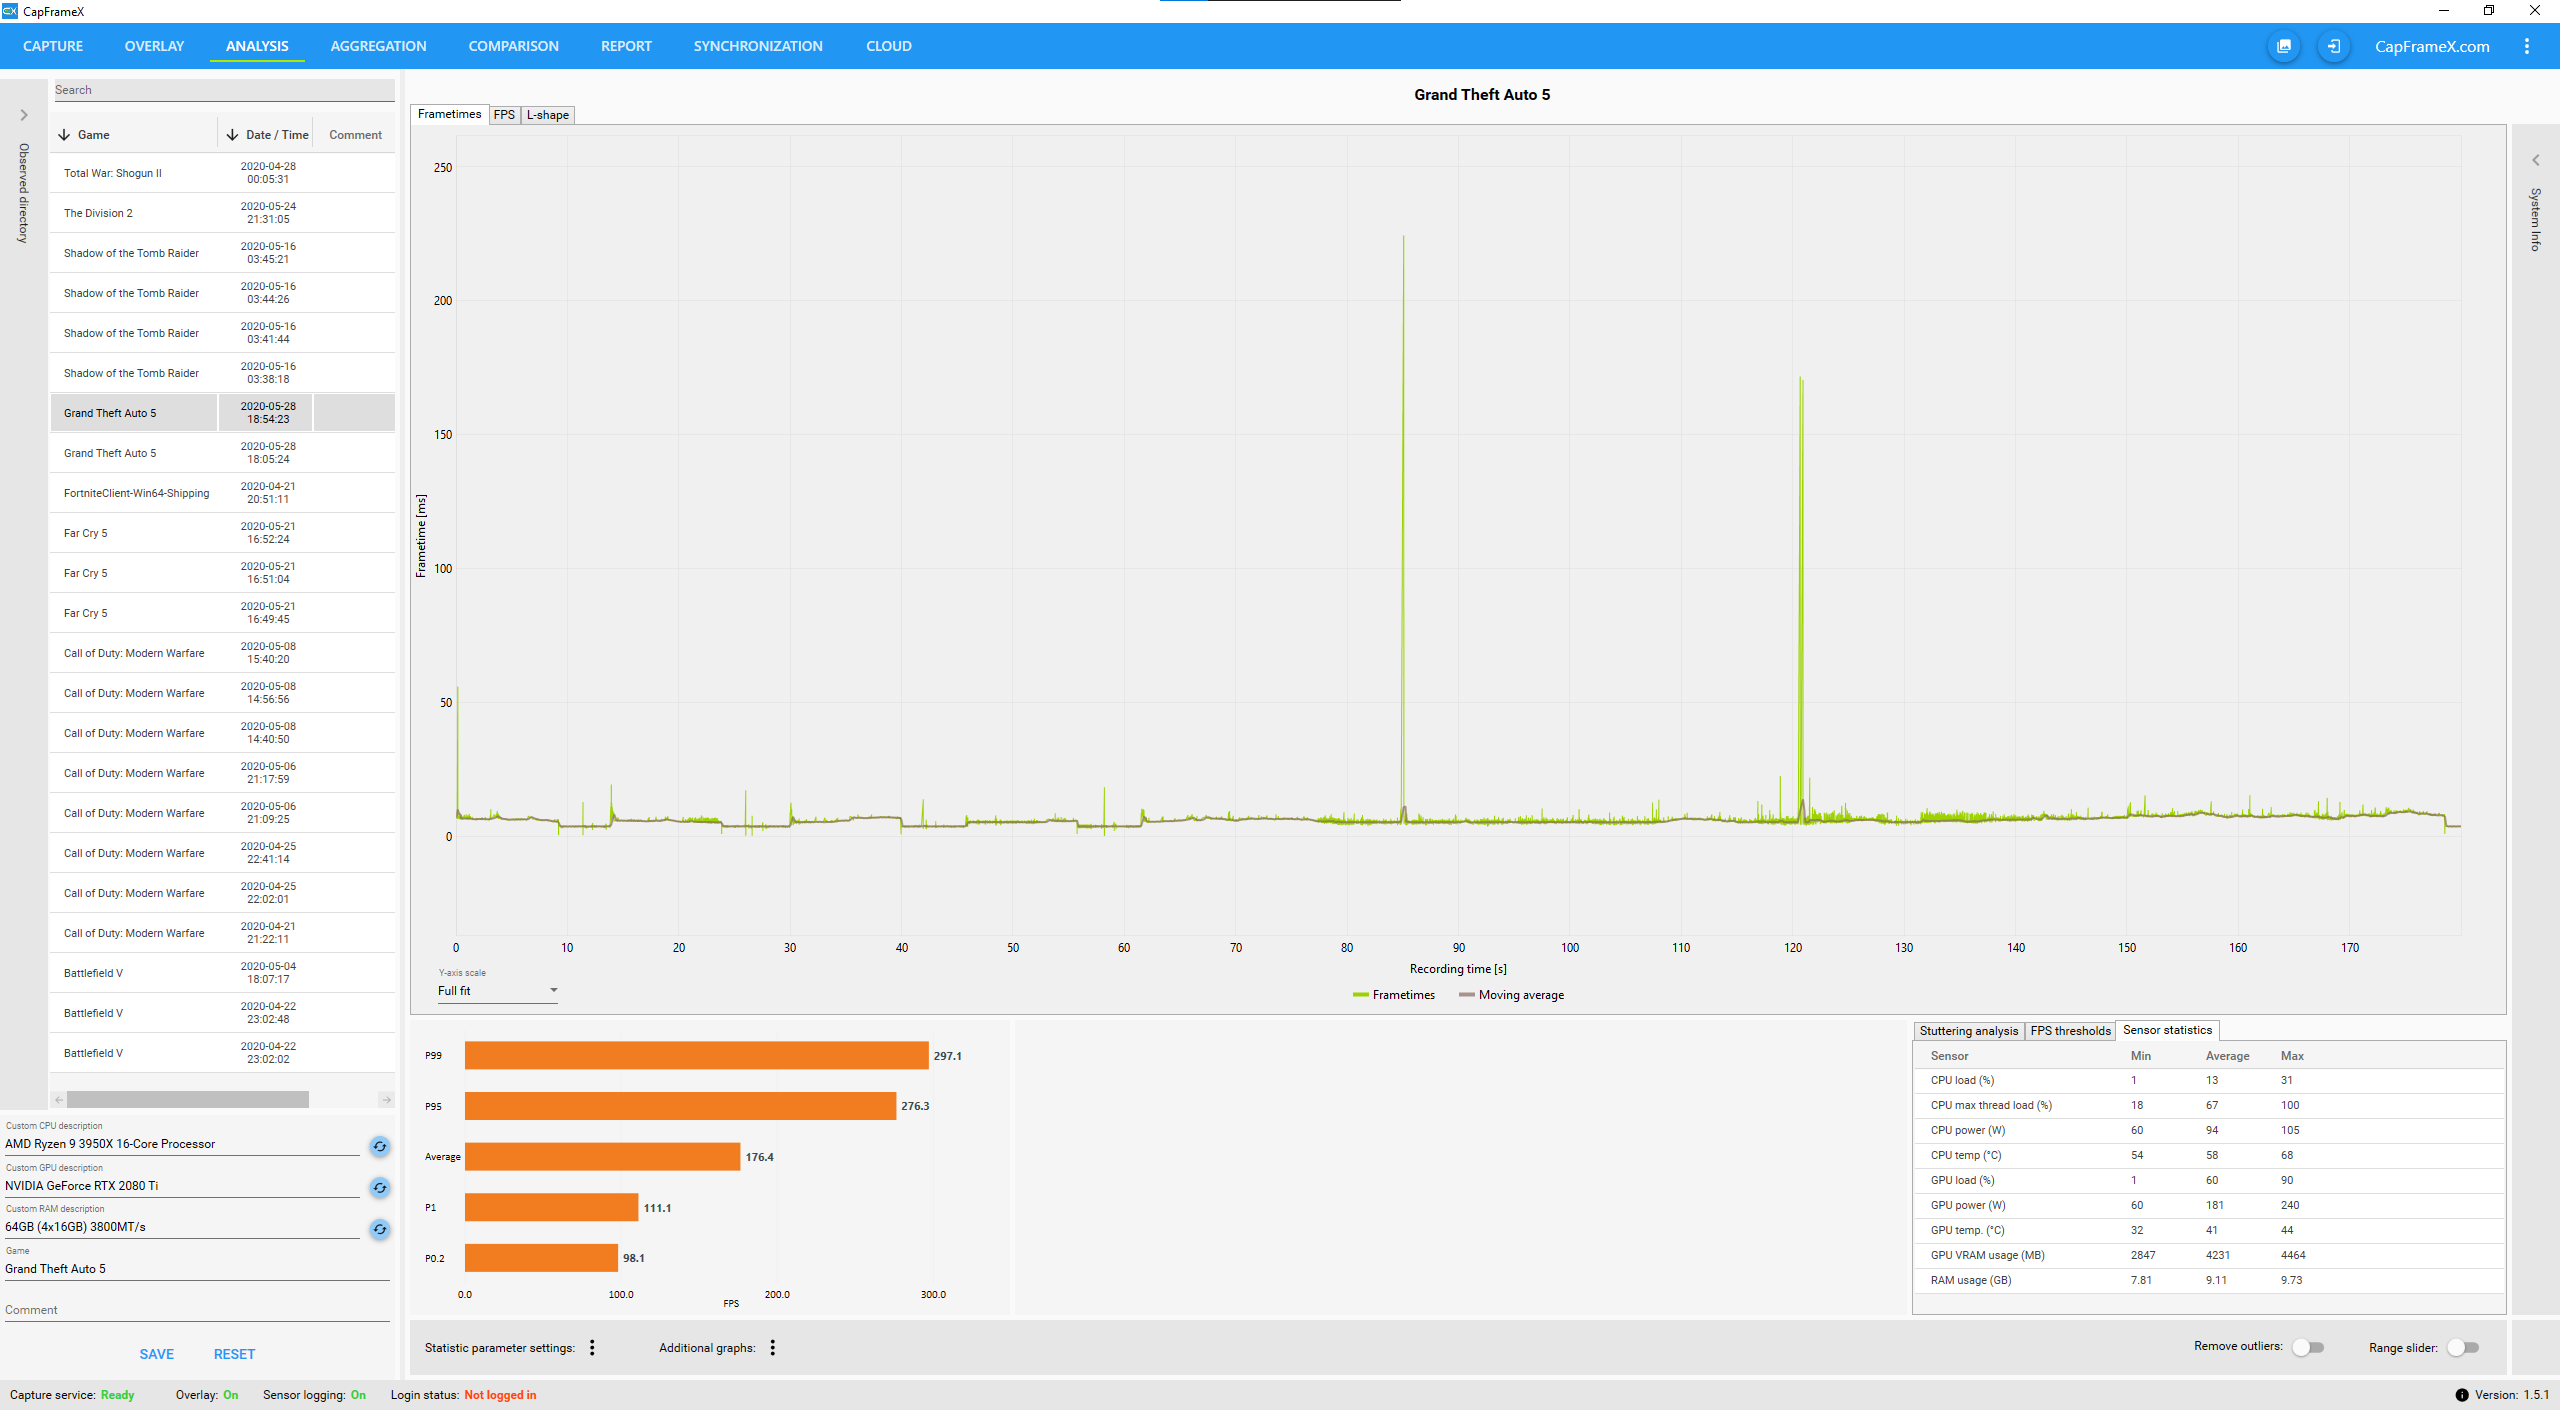Viewport: 2560px width, 1410px height.
Task: Sort records by Game column arrow
Action: (x=65, y=135)
